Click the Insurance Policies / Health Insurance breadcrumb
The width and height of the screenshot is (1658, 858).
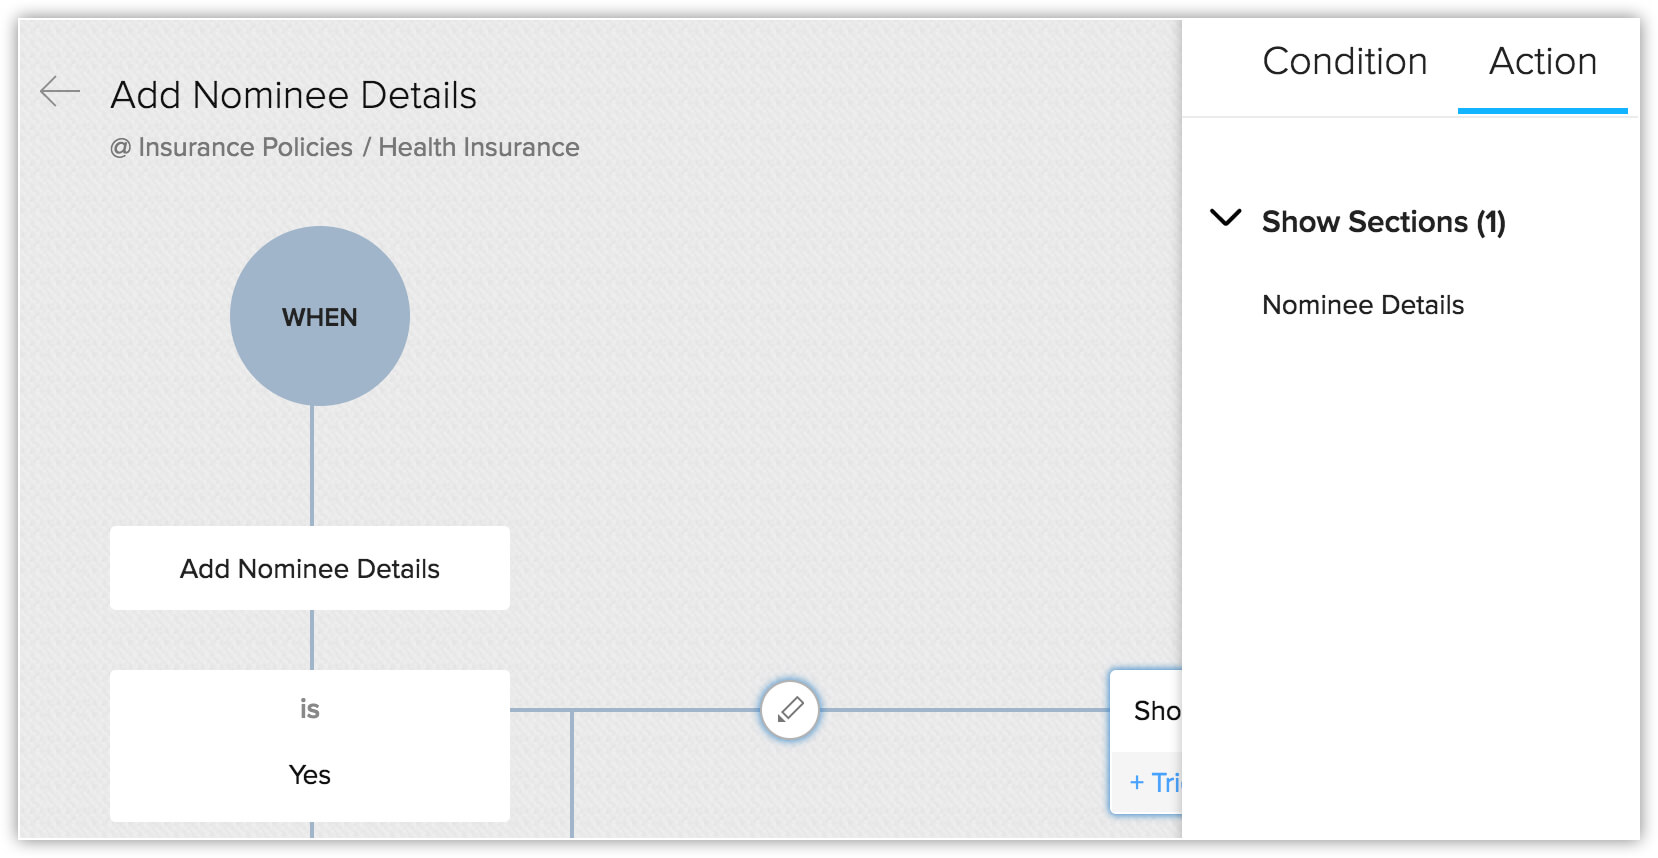coord(345,147)
